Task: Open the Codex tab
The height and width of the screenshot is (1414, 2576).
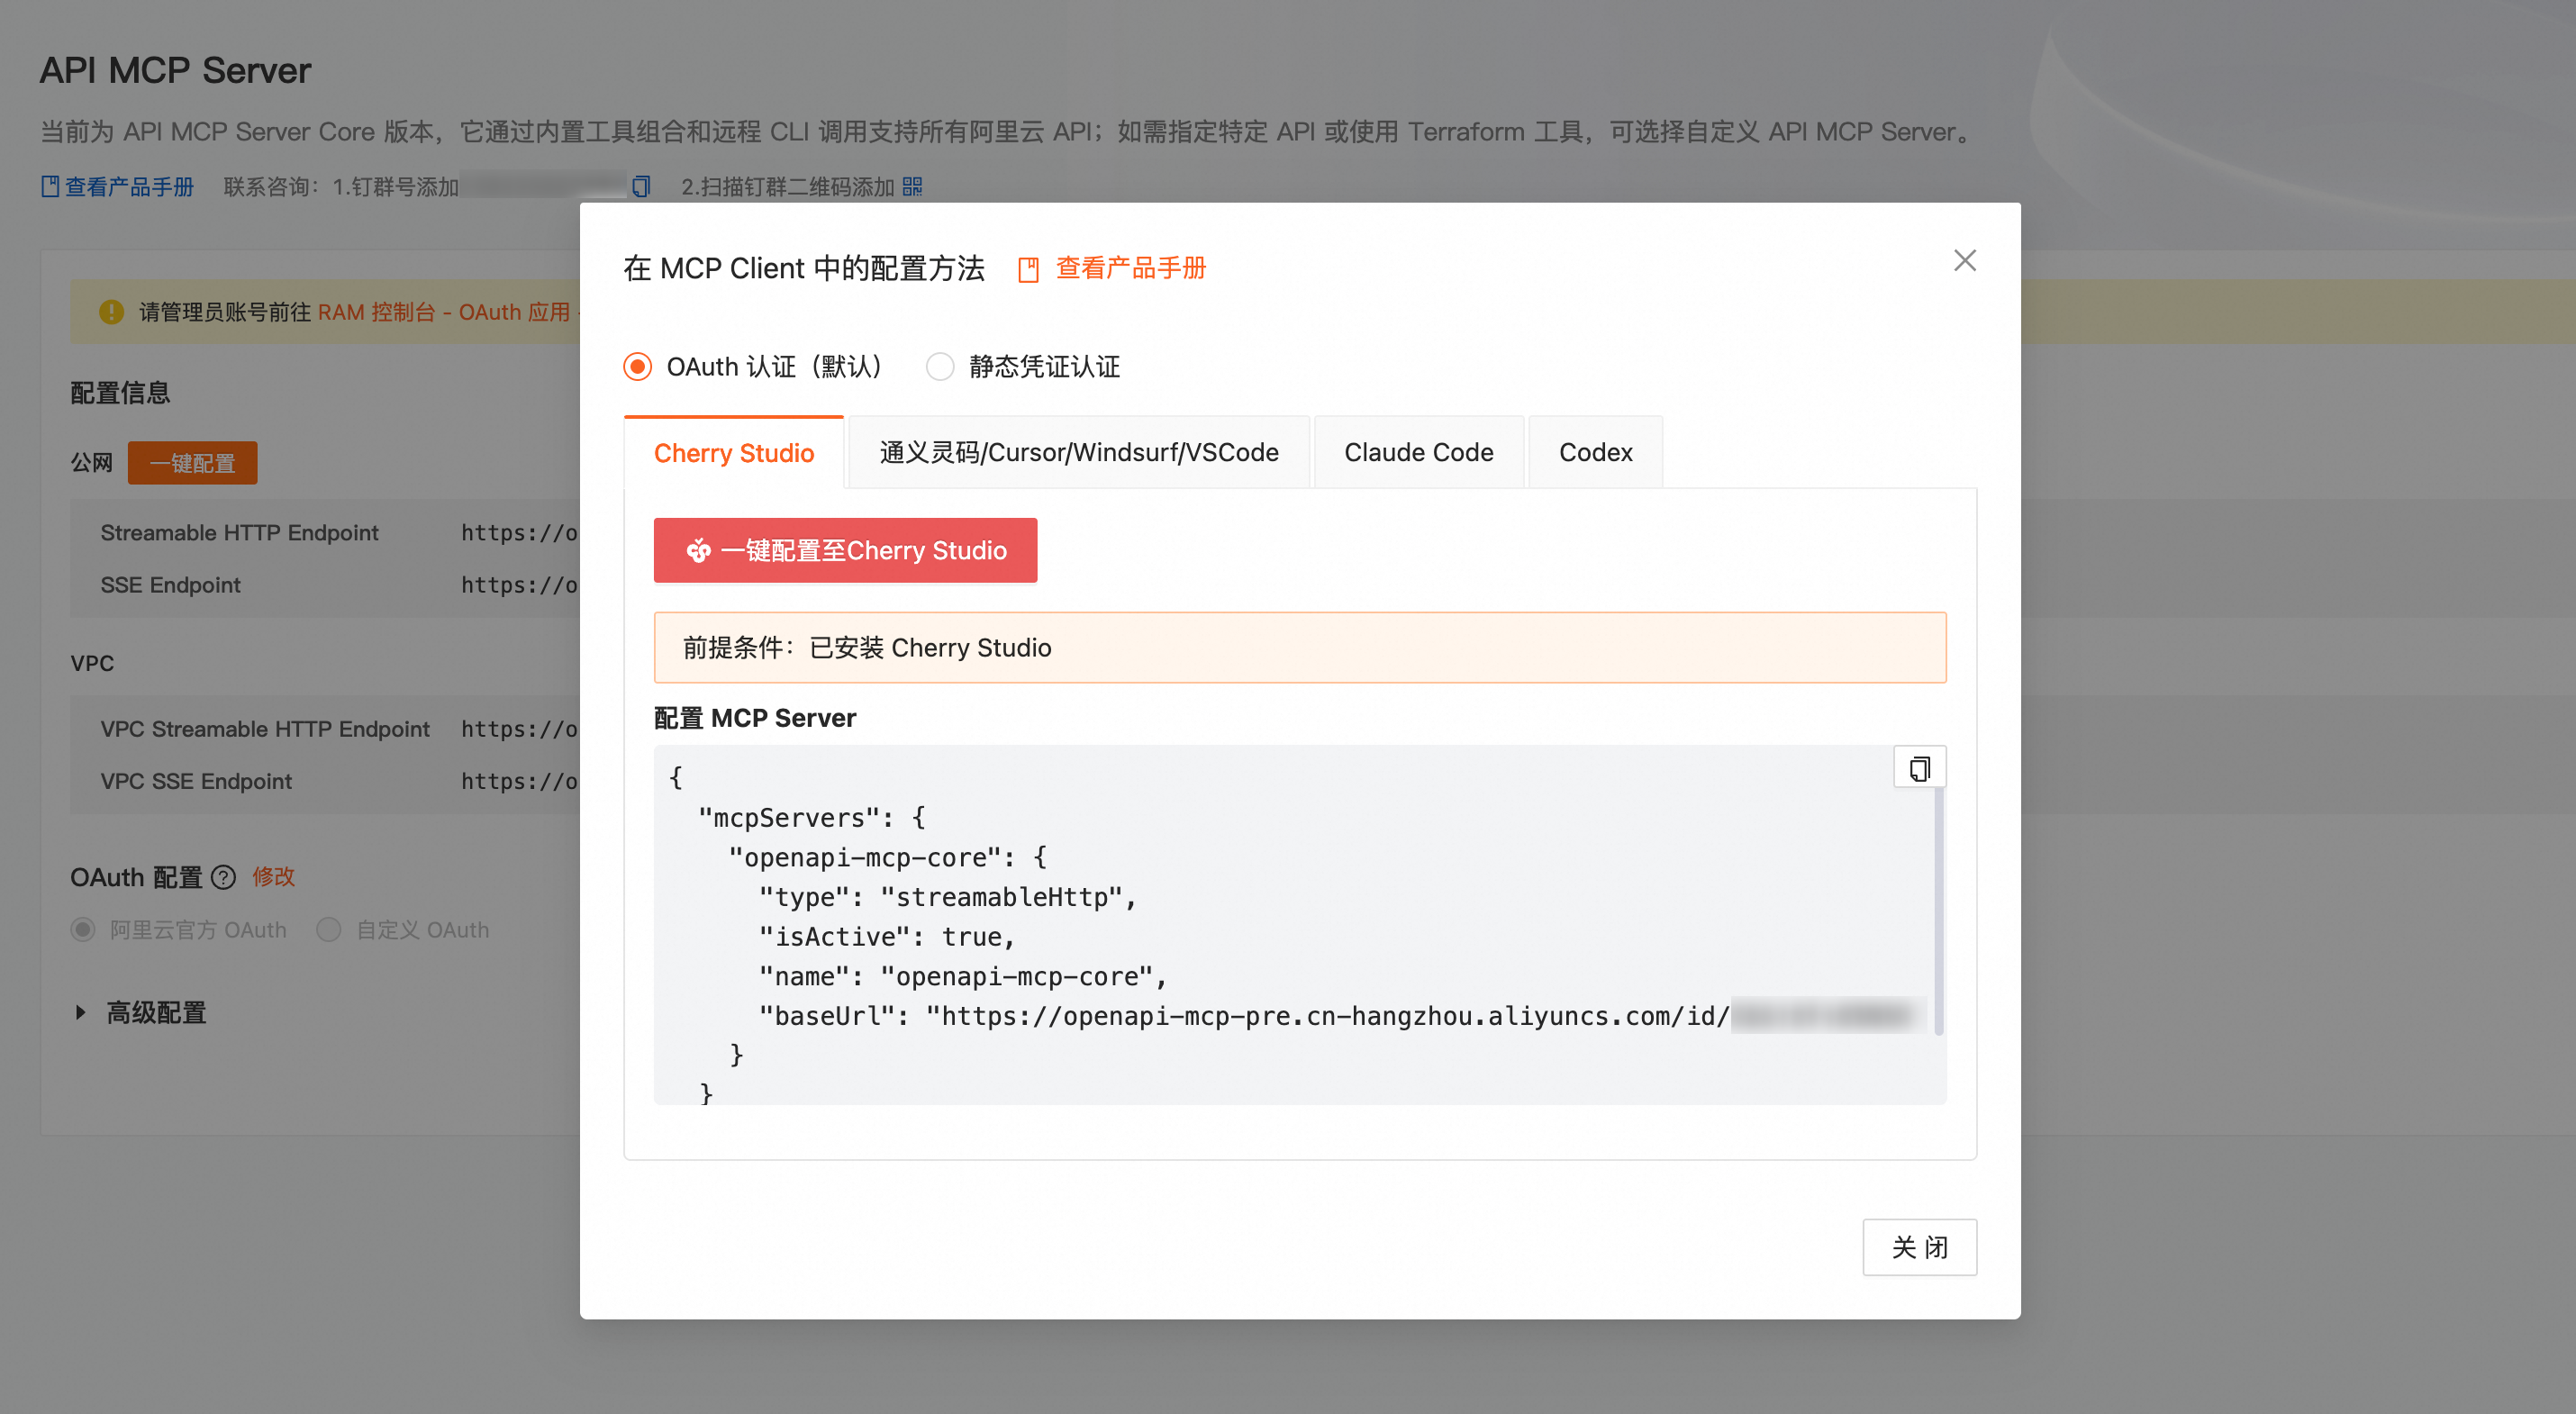Action: (1596, 453)
